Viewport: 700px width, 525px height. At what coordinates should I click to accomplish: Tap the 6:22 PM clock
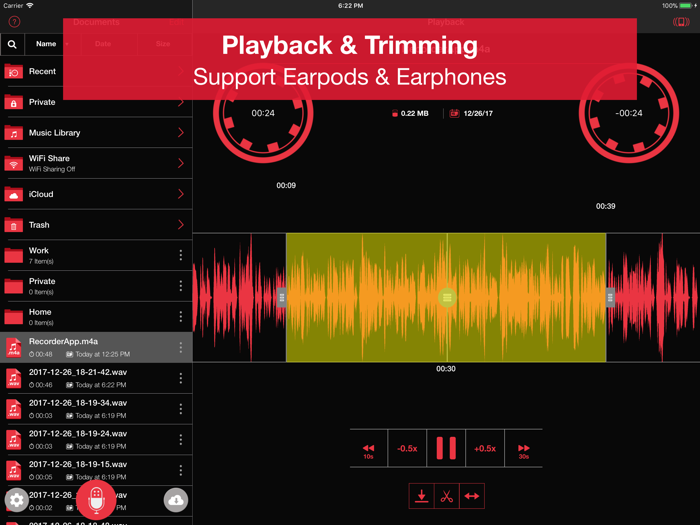point(350,5)
